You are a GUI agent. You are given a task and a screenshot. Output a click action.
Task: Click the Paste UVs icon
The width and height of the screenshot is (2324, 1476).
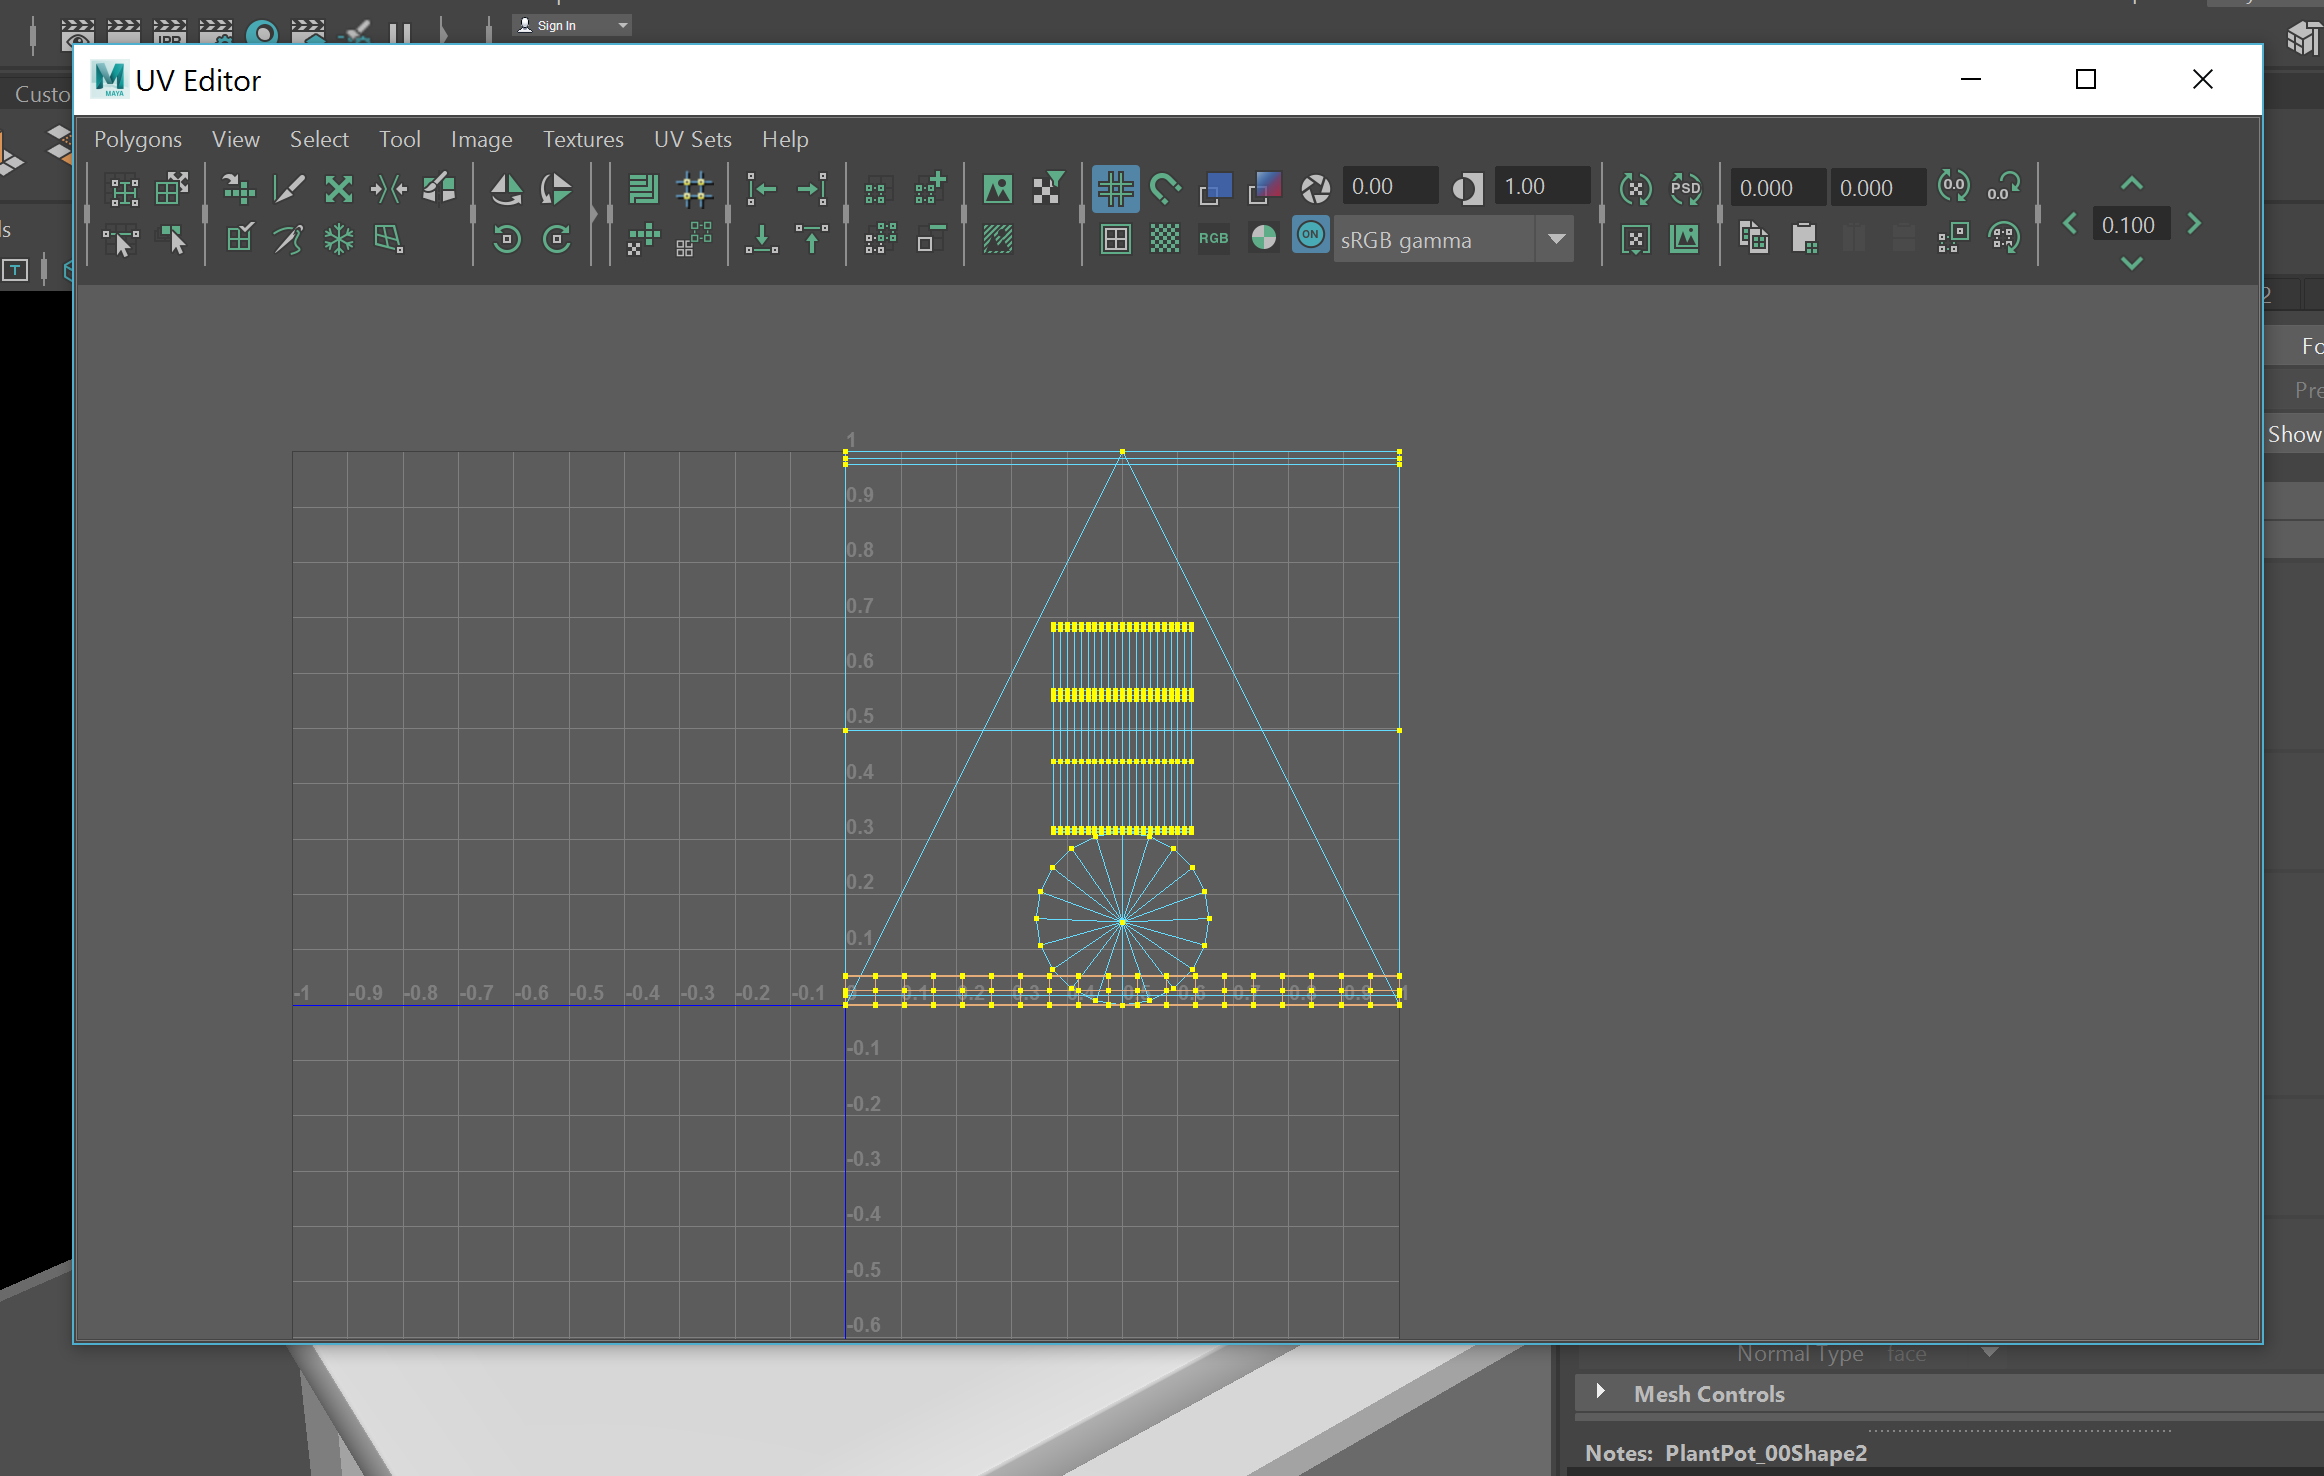point(1804,238)
